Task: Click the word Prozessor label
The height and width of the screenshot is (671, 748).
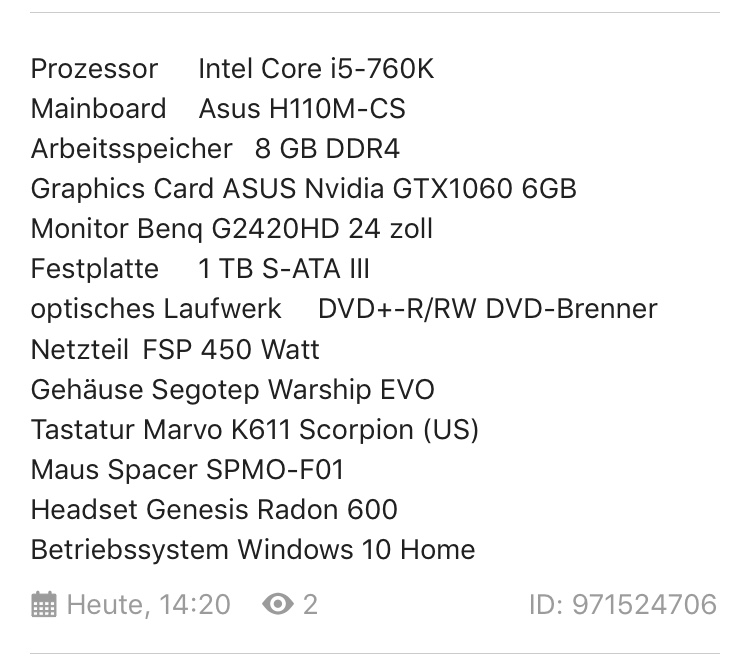Action: pyautogui.click(x=94, y=69)
